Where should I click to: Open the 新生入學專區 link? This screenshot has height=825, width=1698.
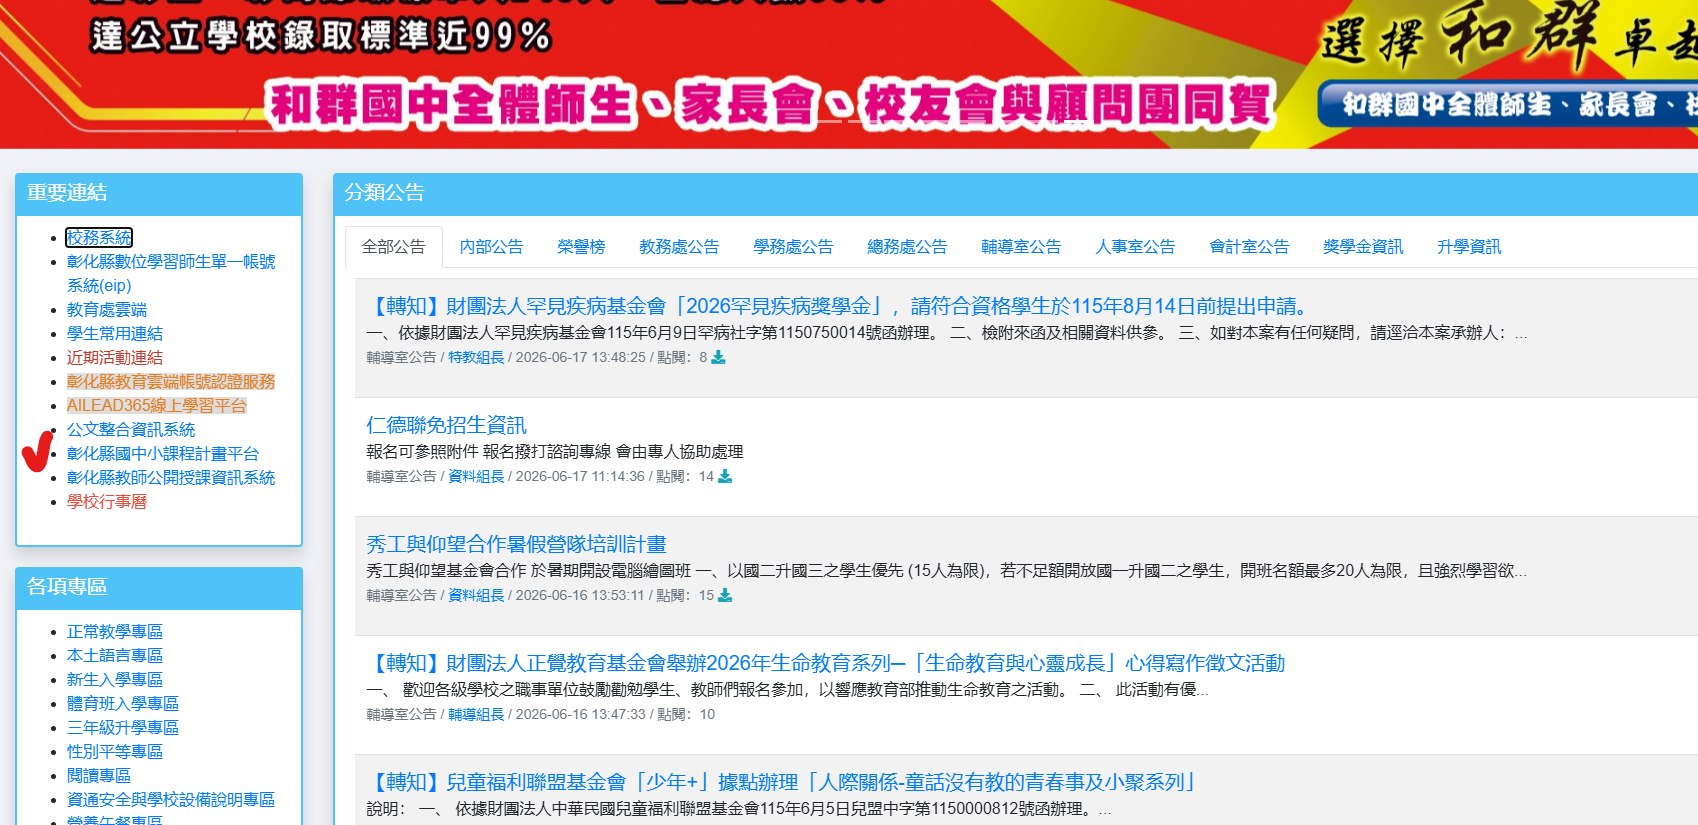(115, 679)
